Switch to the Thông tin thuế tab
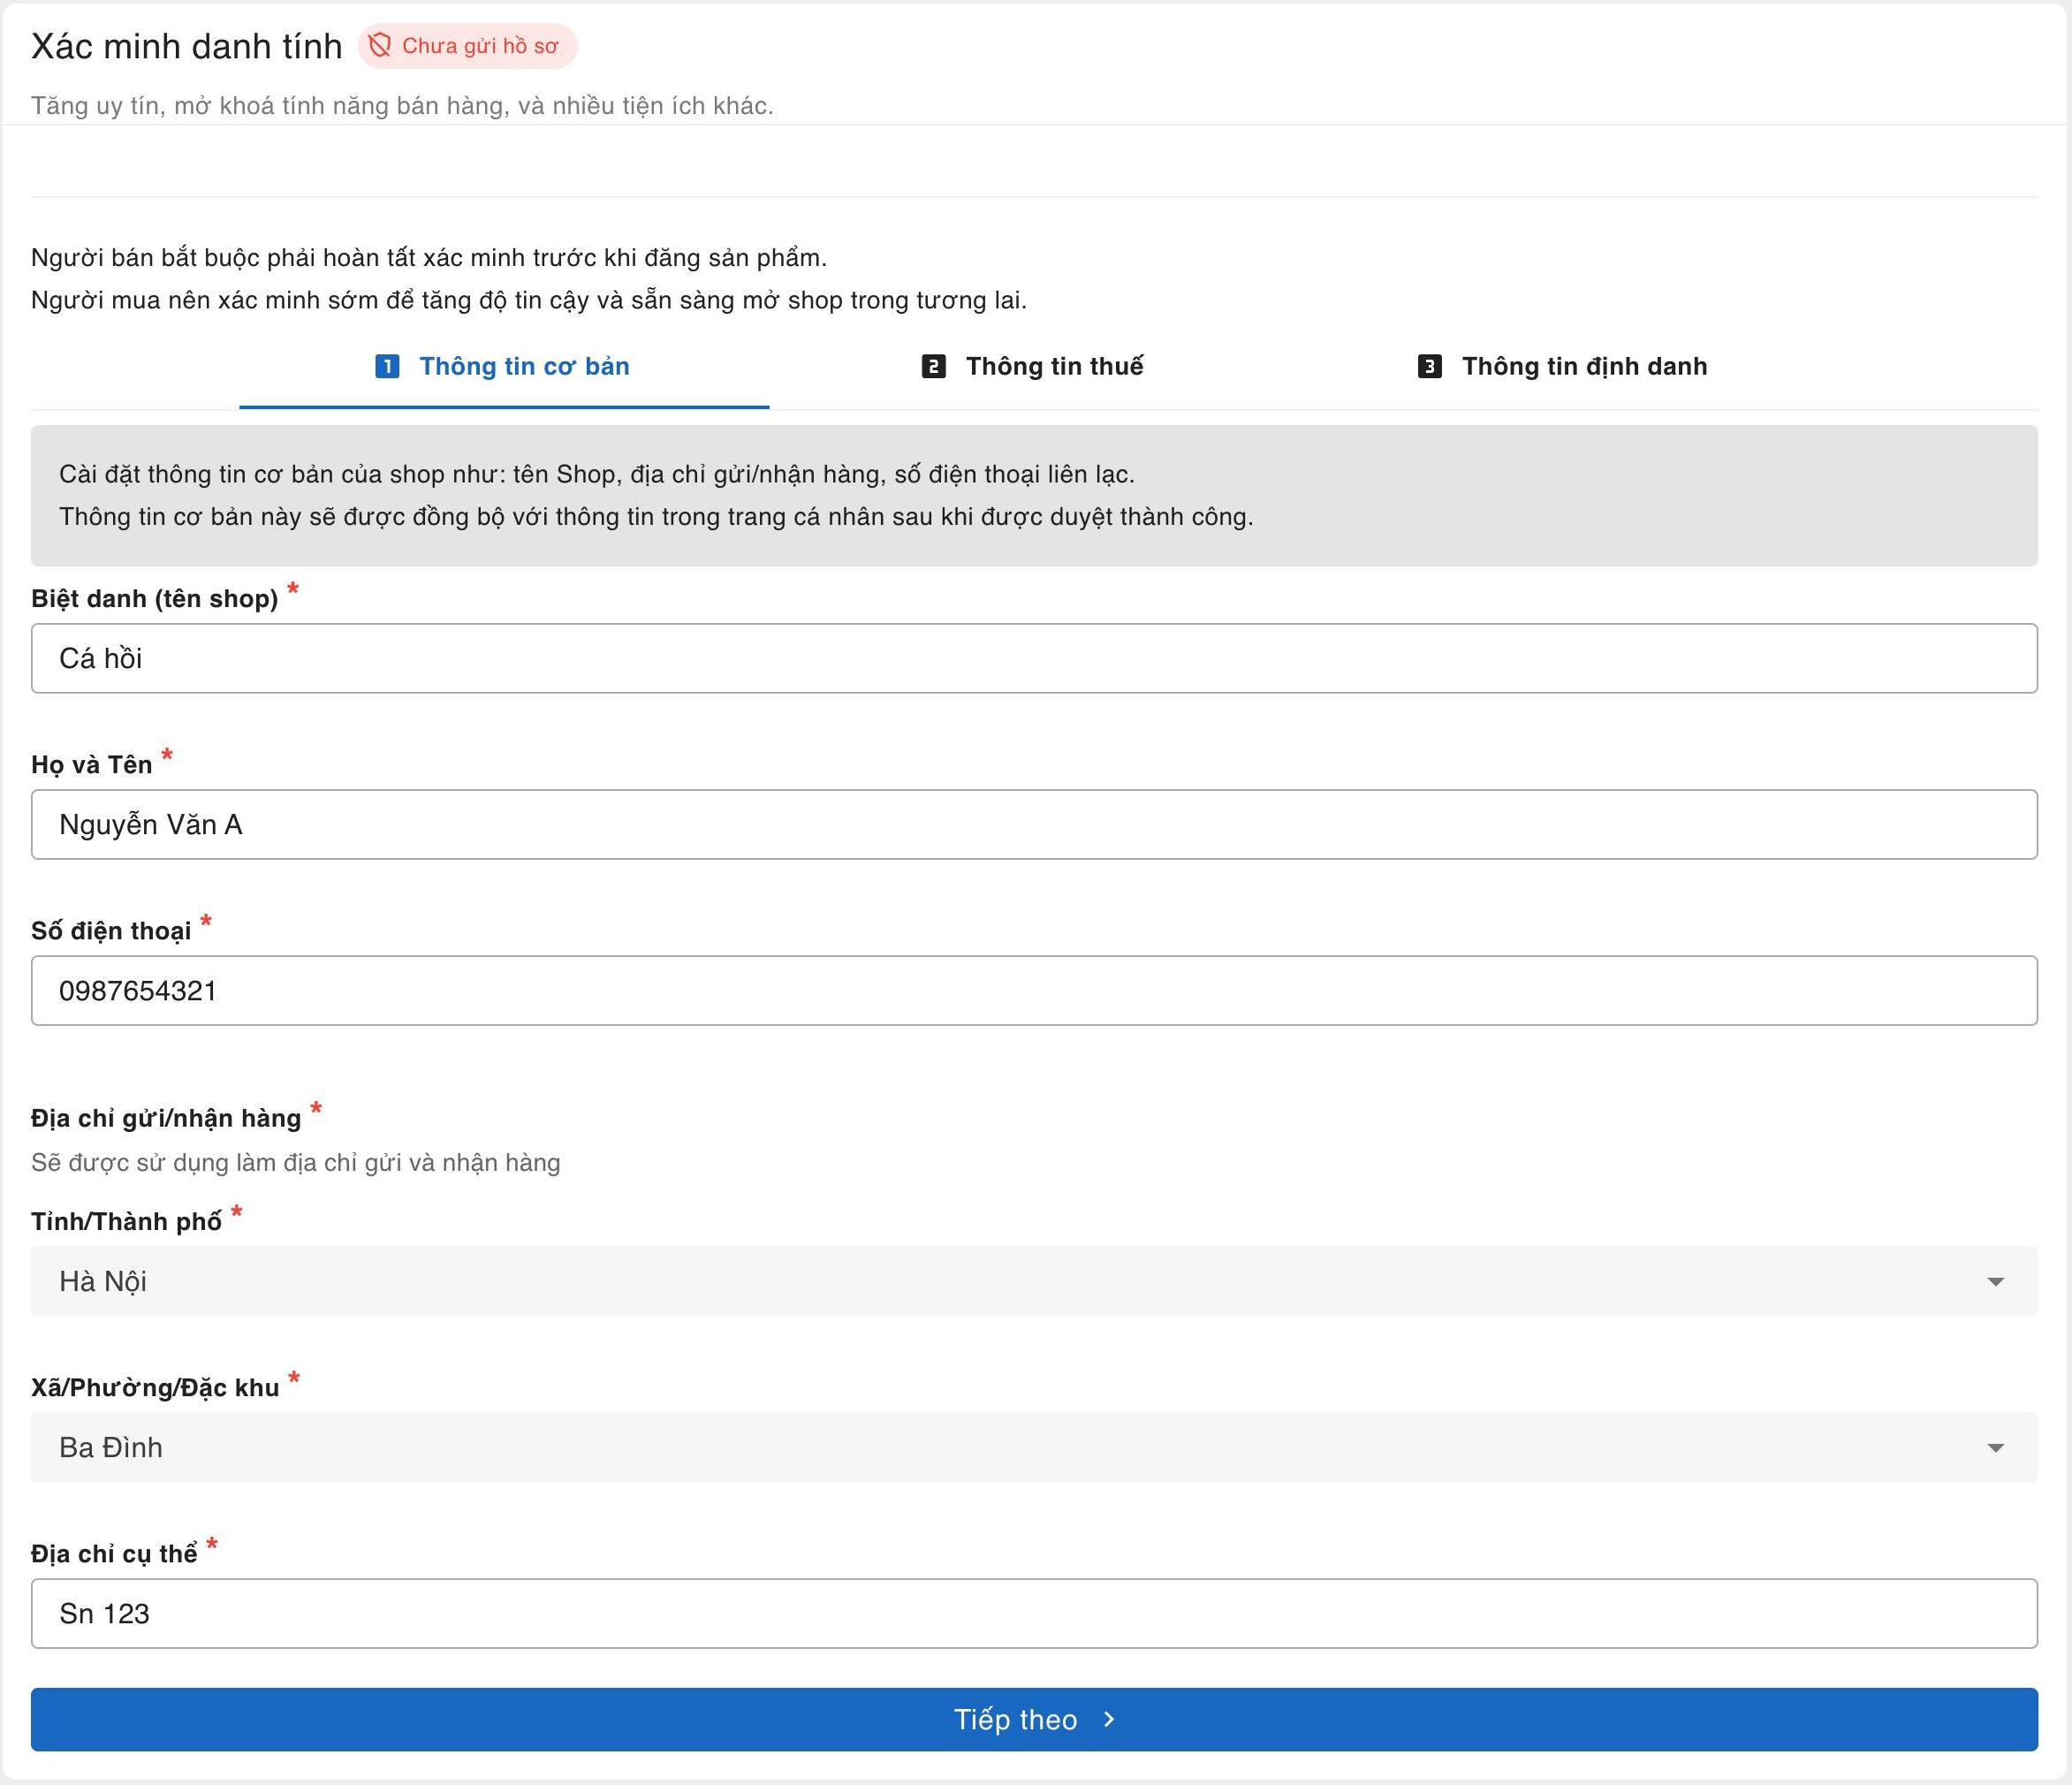 click(x=1033, y=367)
